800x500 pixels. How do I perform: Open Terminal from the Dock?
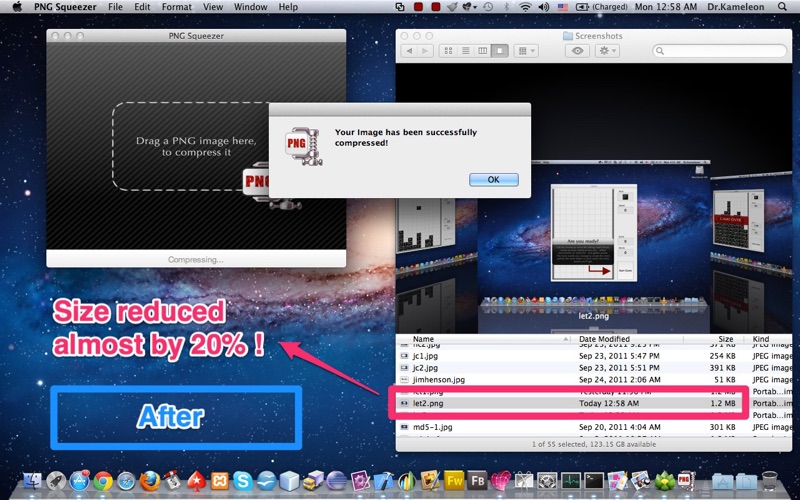coord(594,480)
